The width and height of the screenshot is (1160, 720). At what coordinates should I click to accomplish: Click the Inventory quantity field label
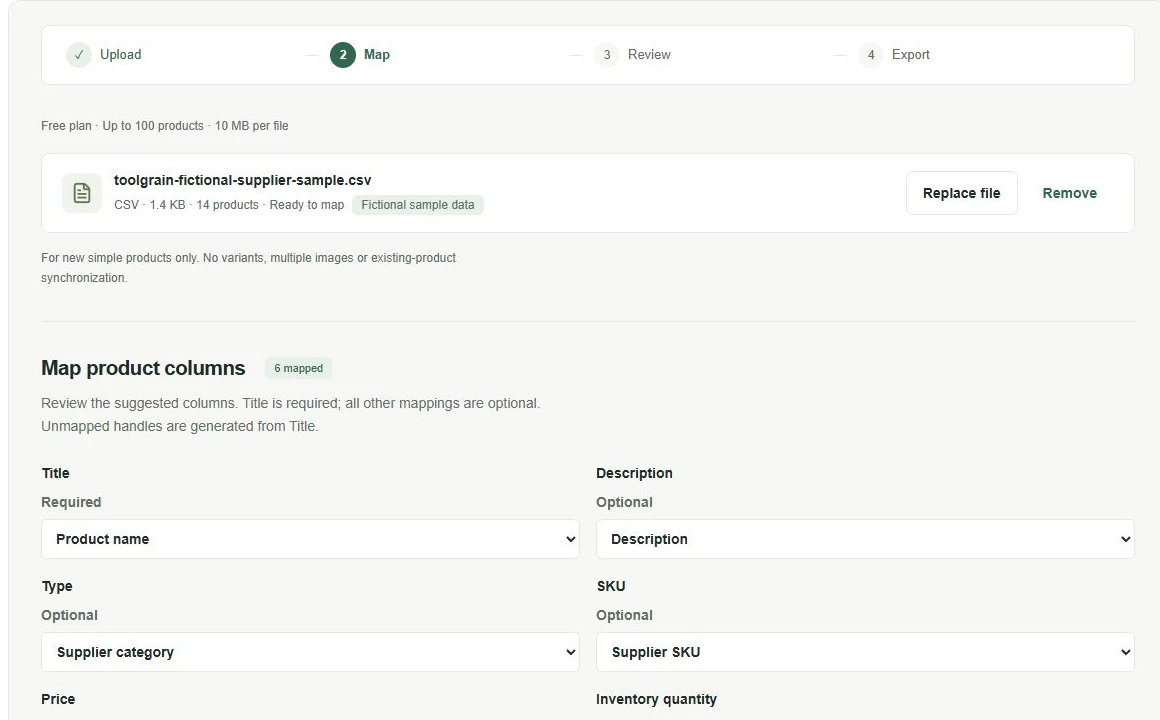[x=656, y=699]
